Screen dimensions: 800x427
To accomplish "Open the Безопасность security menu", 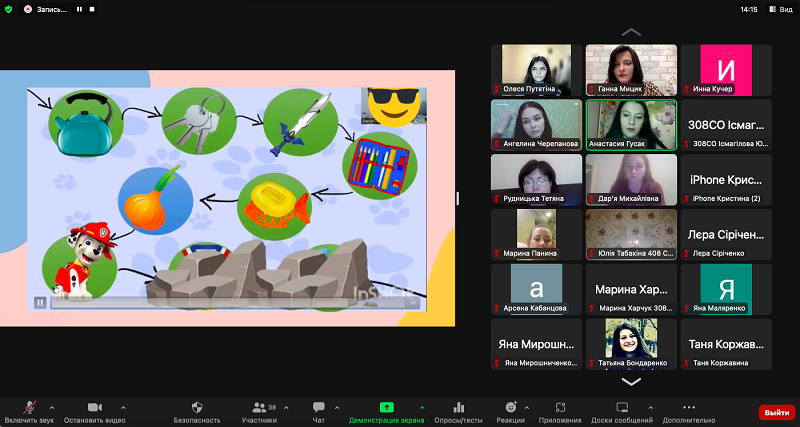I will pyautogui.click(x=197, y=412).
